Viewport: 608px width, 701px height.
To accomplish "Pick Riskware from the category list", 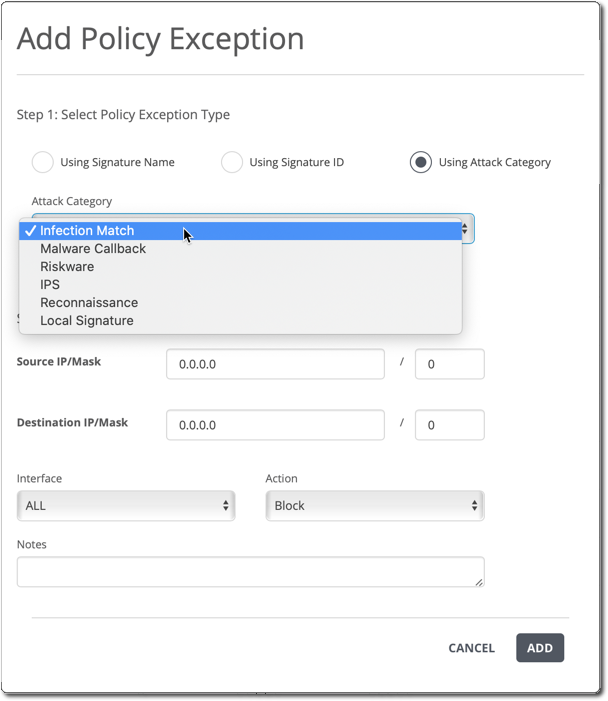I will pos(241,266).
